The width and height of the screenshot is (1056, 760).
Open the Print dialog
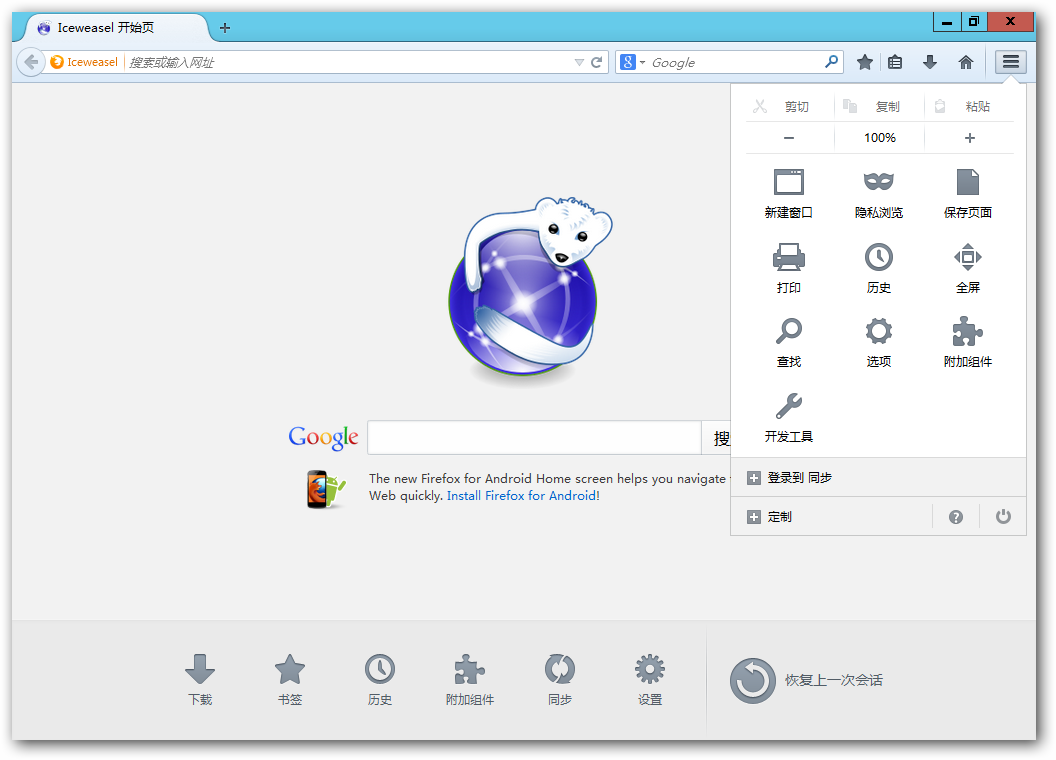click(788, 267)
